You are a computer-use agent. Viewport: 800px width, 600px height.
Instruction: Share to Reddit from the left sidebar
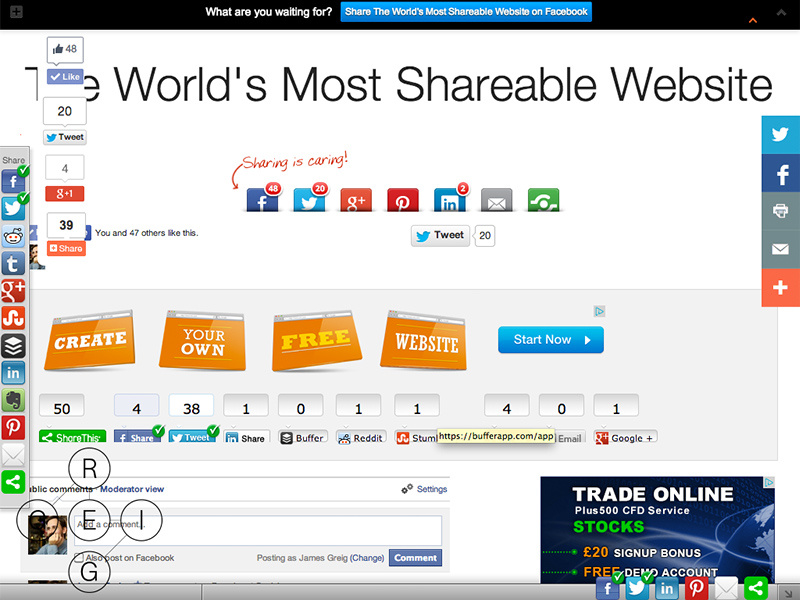[13, 236]
